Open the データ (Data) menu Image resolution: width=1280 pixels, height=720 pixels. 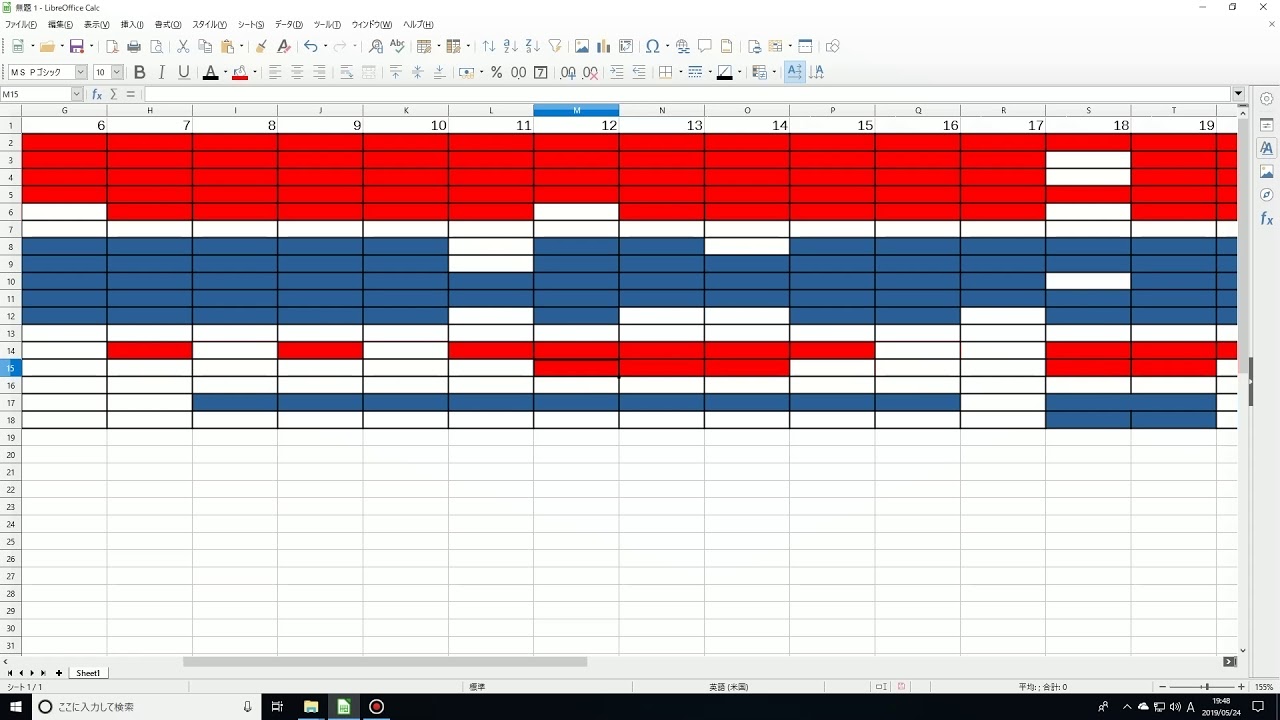pyautogui.click(x=288, y=24)
